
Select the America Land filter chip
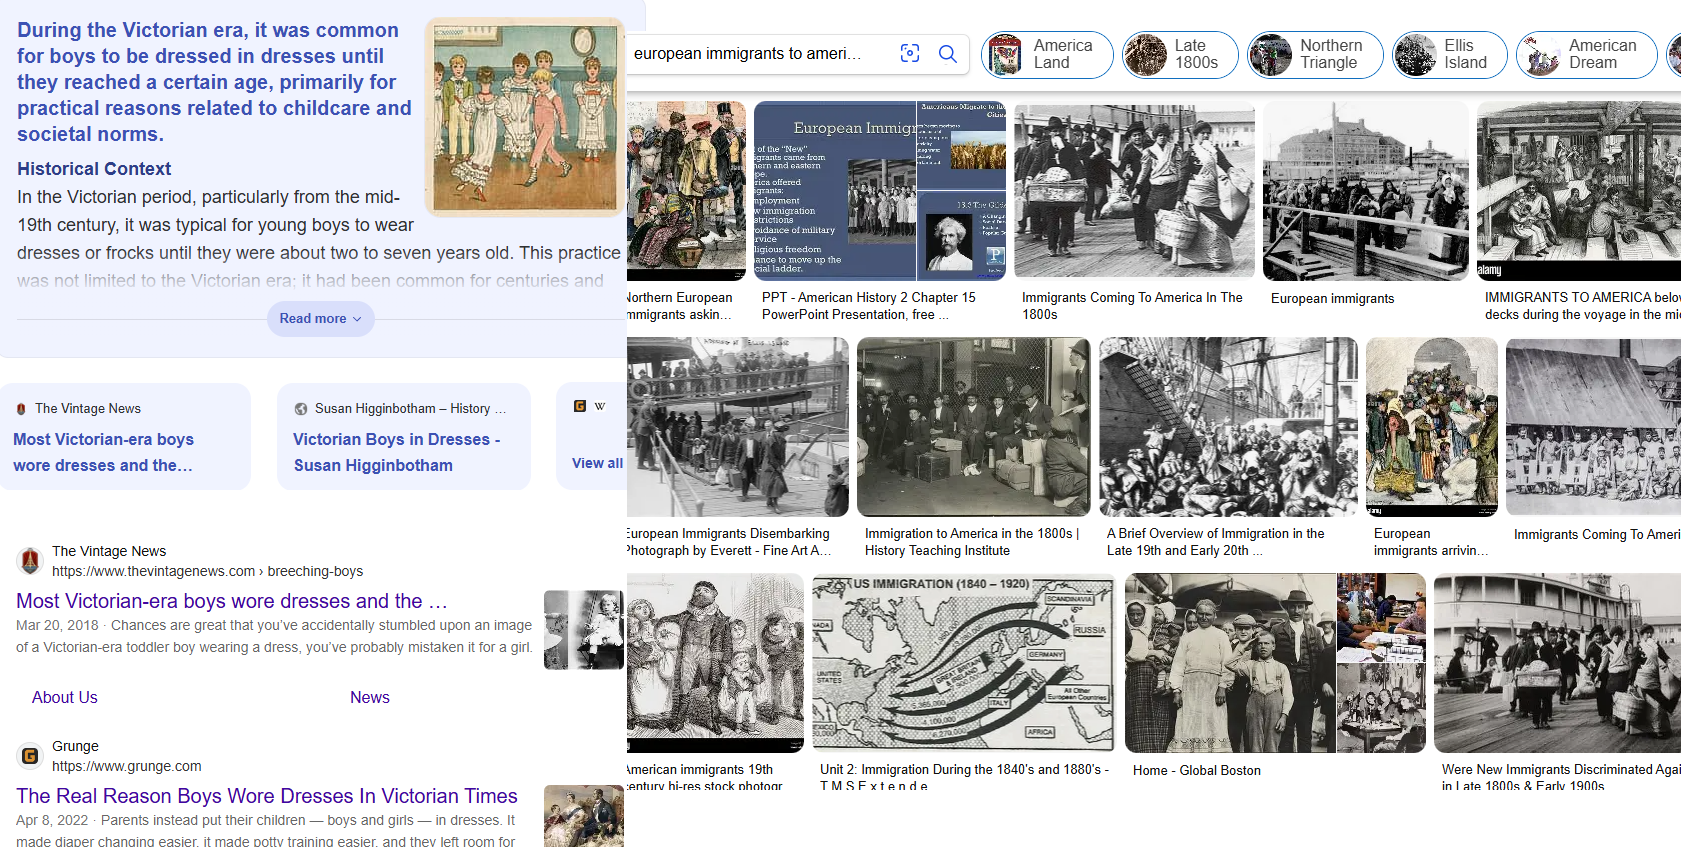[1047, 54]
